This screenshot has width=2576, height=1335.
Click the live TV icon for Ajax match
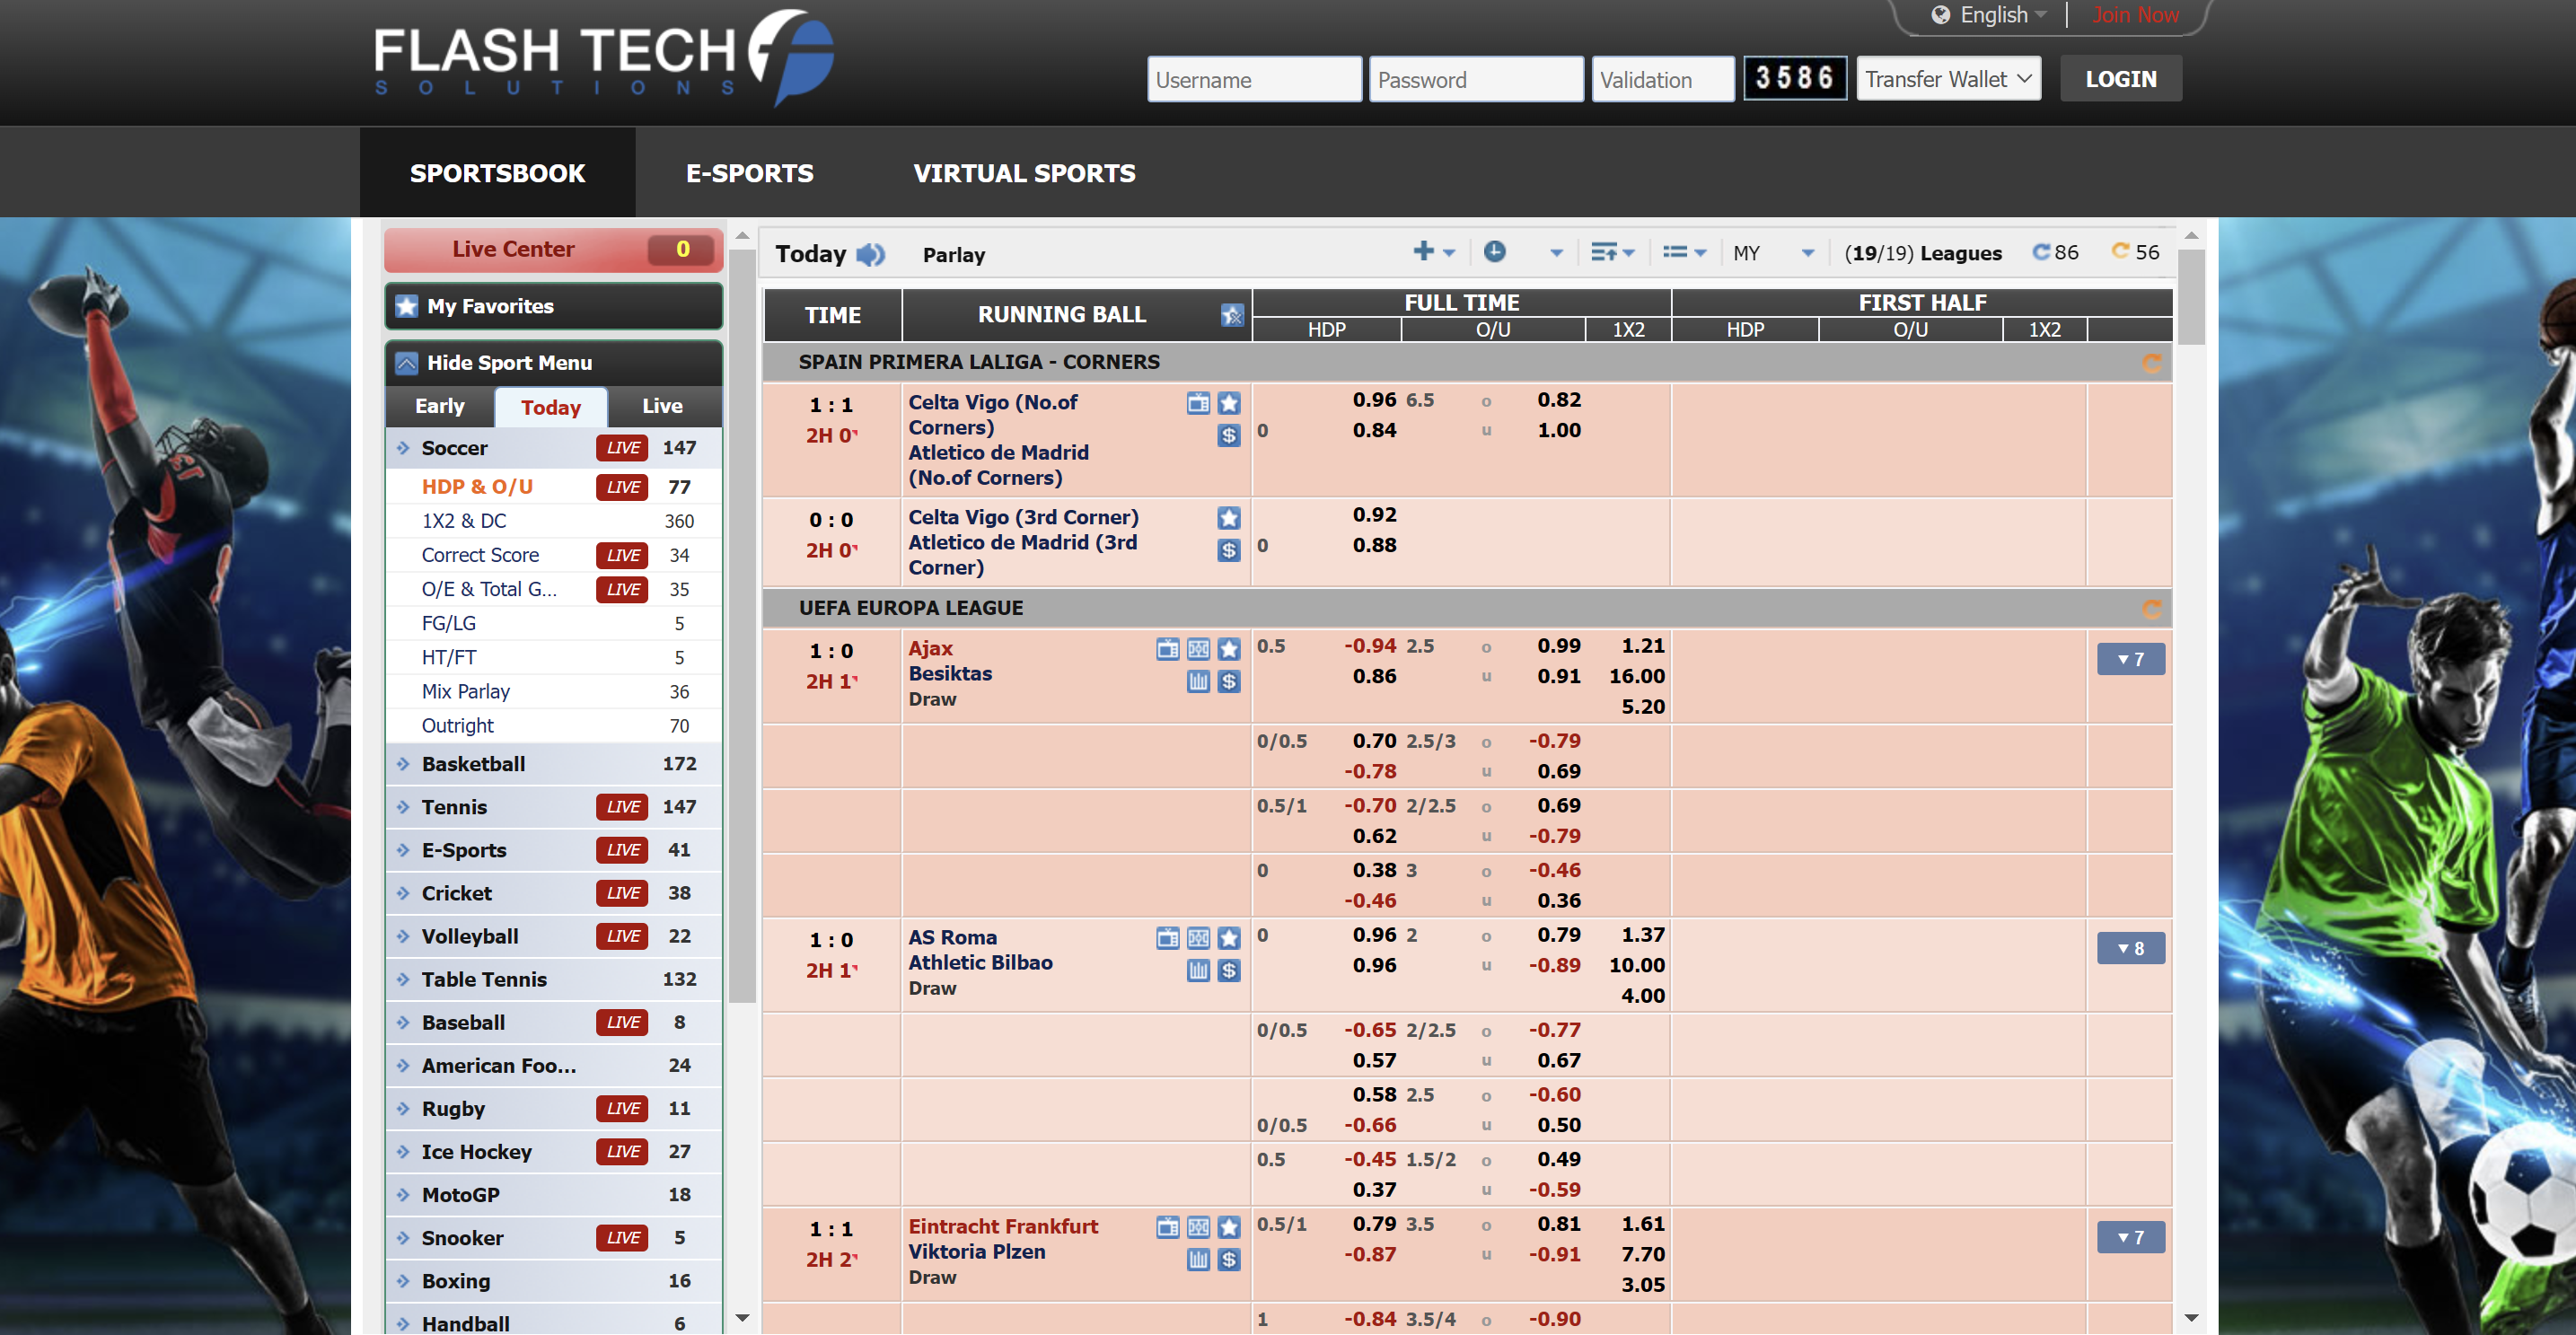pyautogui.click(x=1167, y=649)
